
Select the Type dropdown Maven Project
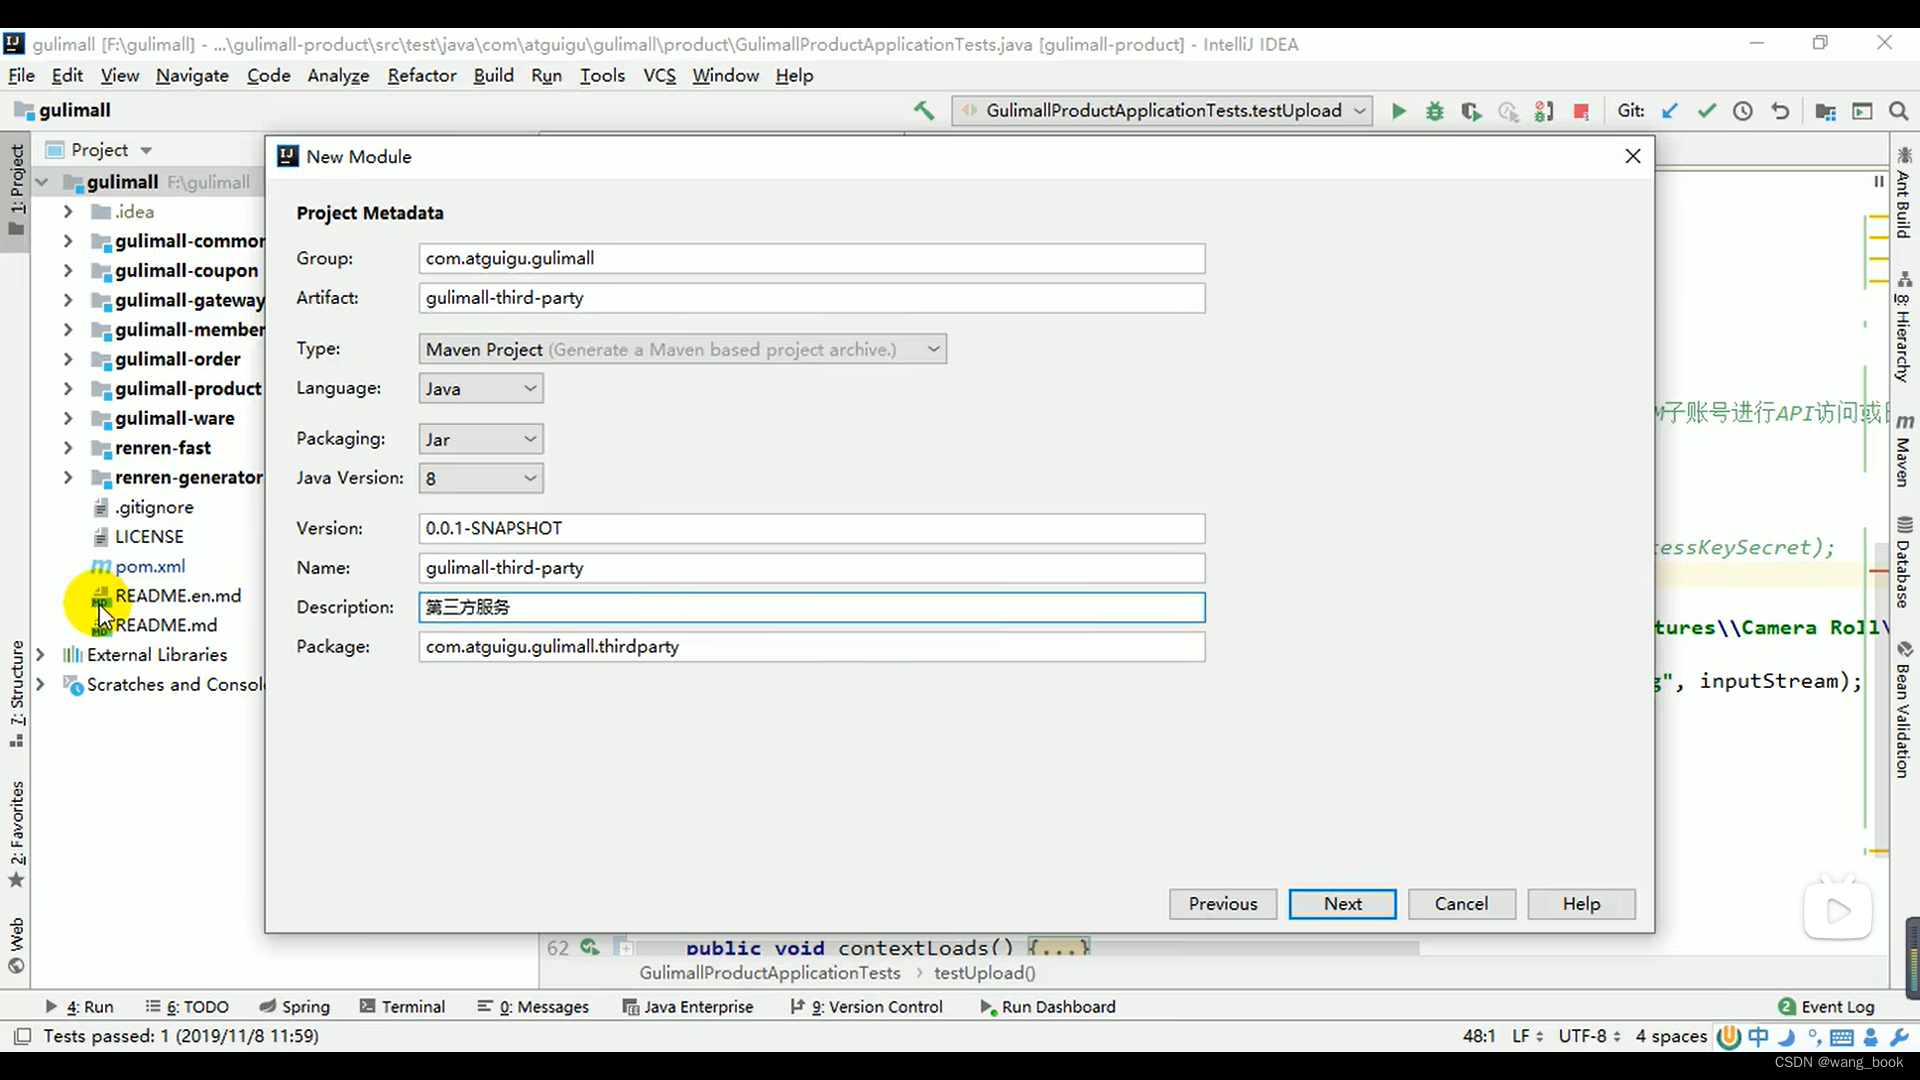click(x=682, y=348)
